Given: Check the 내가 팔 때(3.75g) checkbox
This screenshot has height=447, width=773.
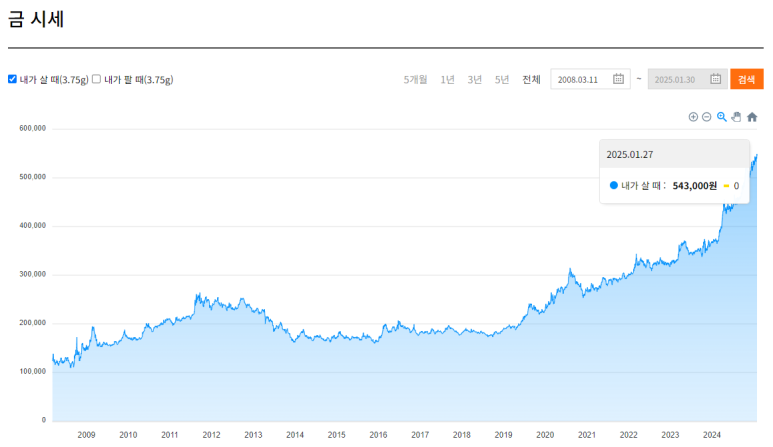Looking at the screenshot, I should click(x=97, y=79).
